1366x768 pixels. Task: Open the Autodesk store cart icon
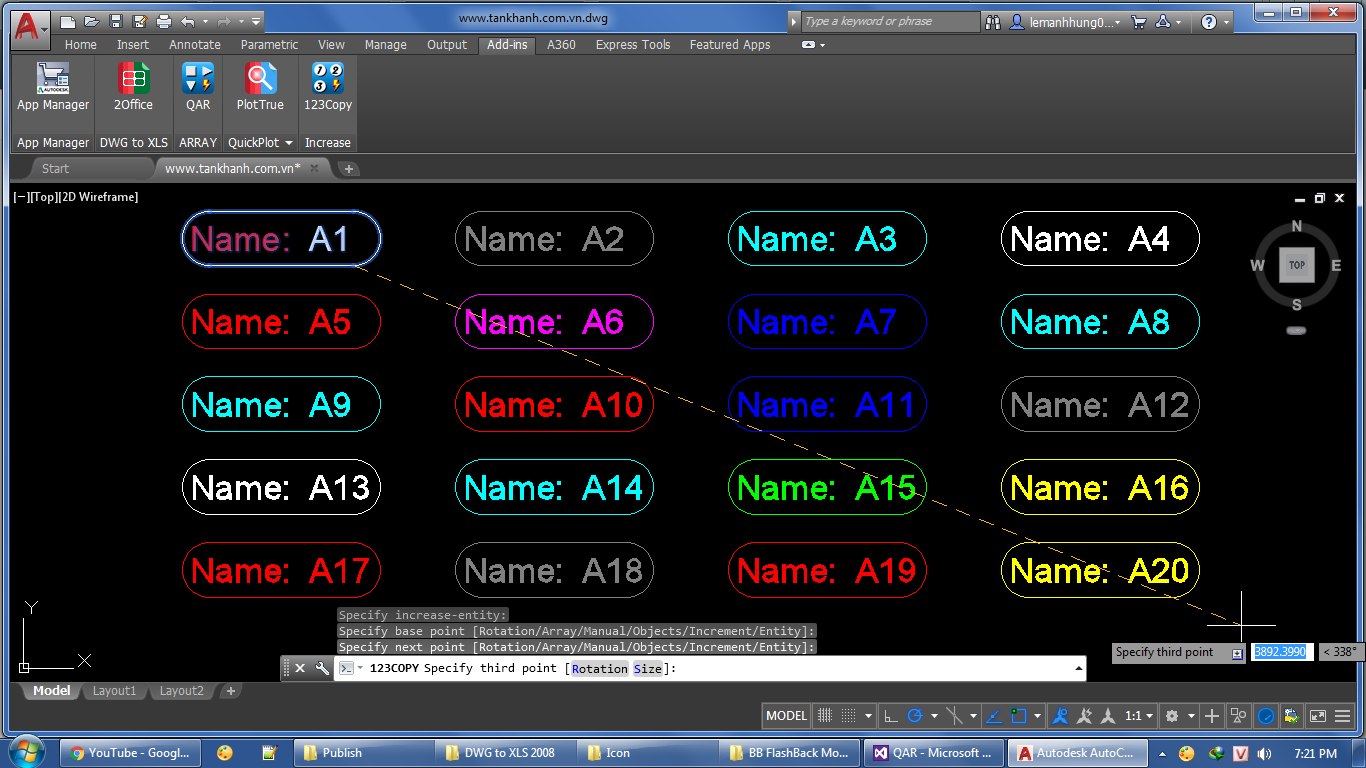(x=1138, y=21)
